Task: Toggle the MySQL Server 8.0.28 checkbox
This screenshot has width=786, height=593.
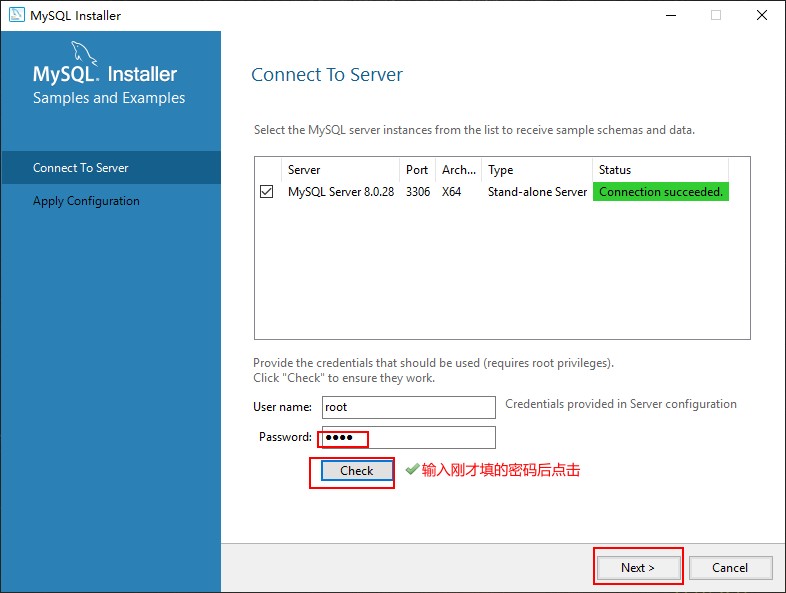Action: click(267, 191)
